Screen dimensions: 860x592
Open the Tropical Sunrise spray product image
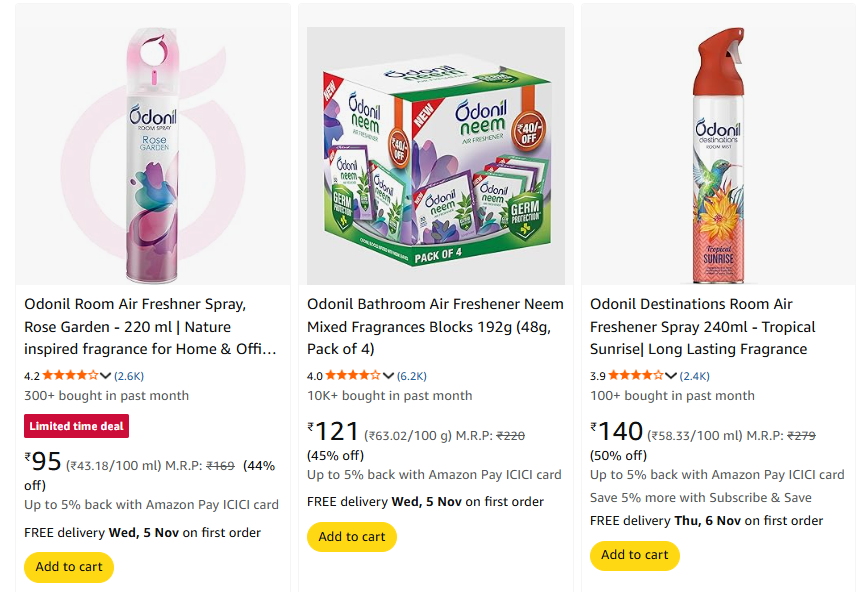(x=717, y=155)
